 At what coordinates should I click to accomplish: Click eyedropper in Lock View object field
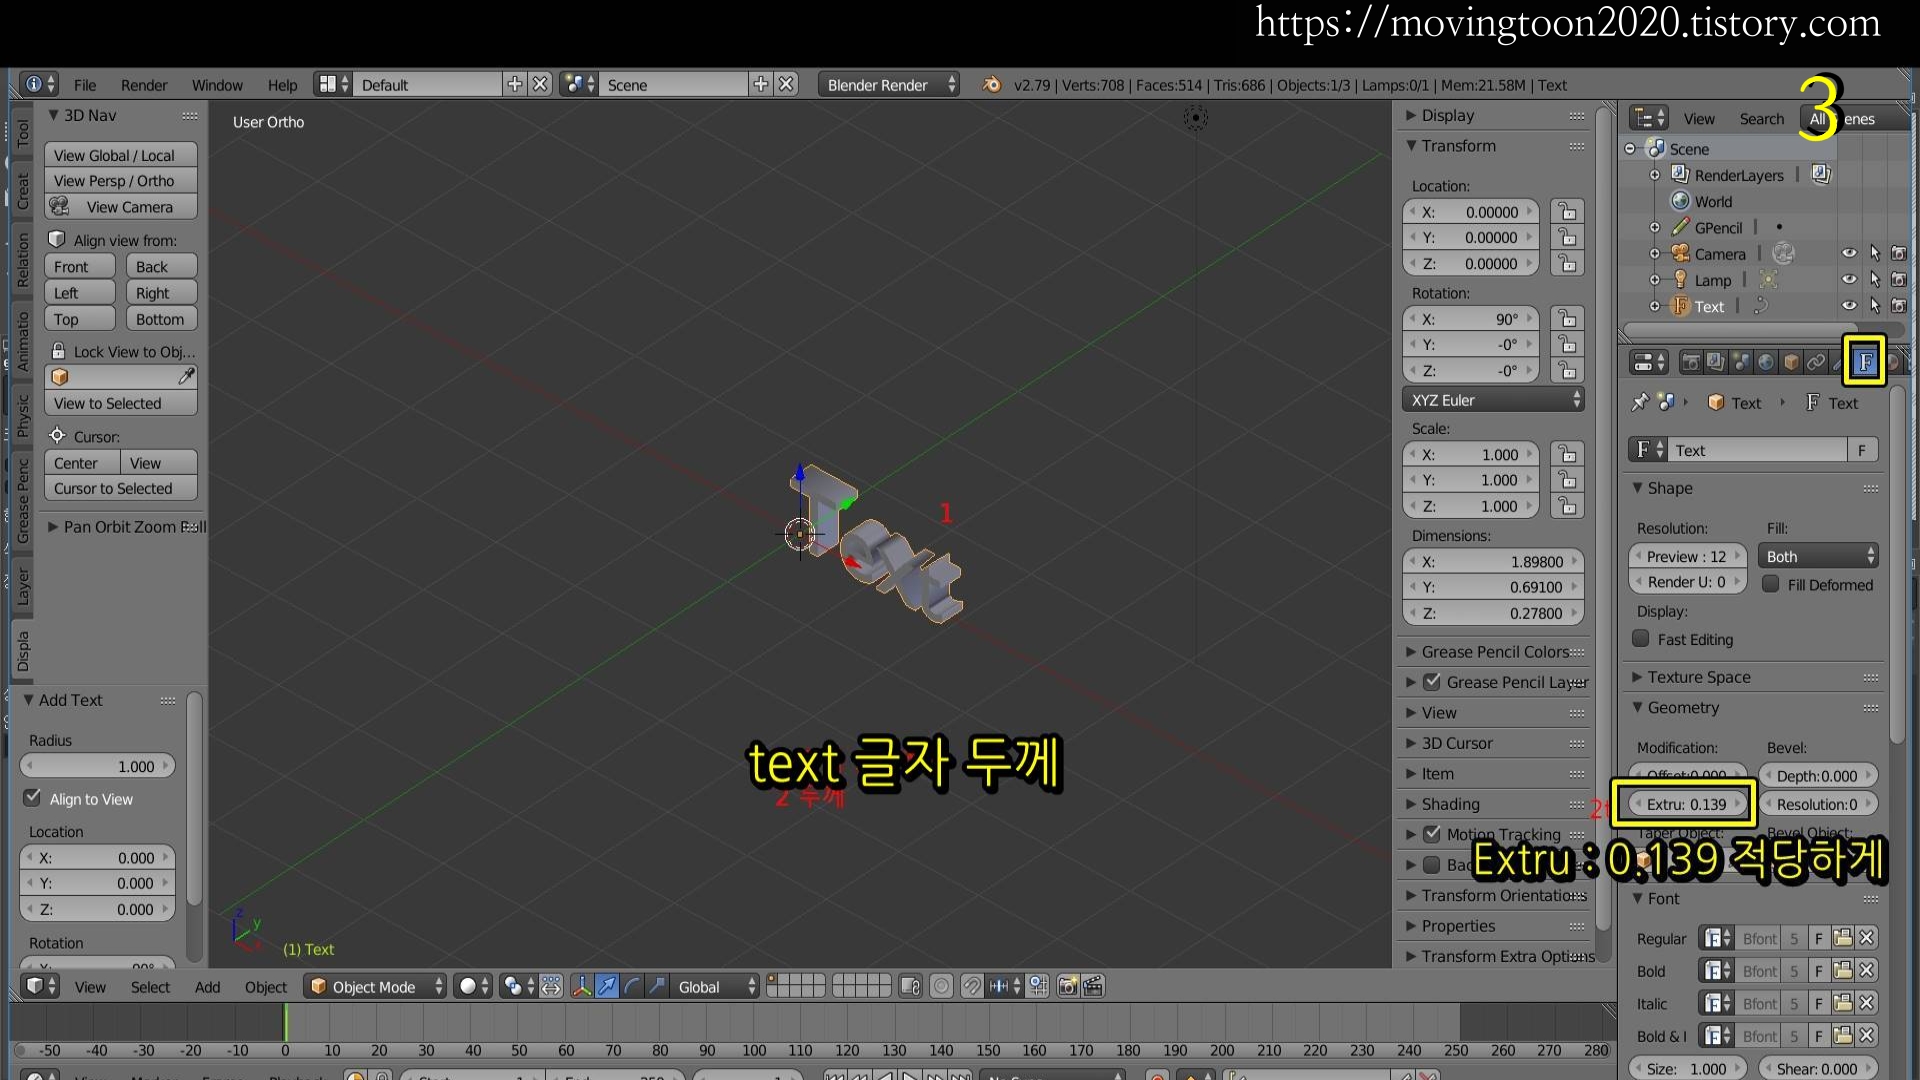[x=186, y=377]
